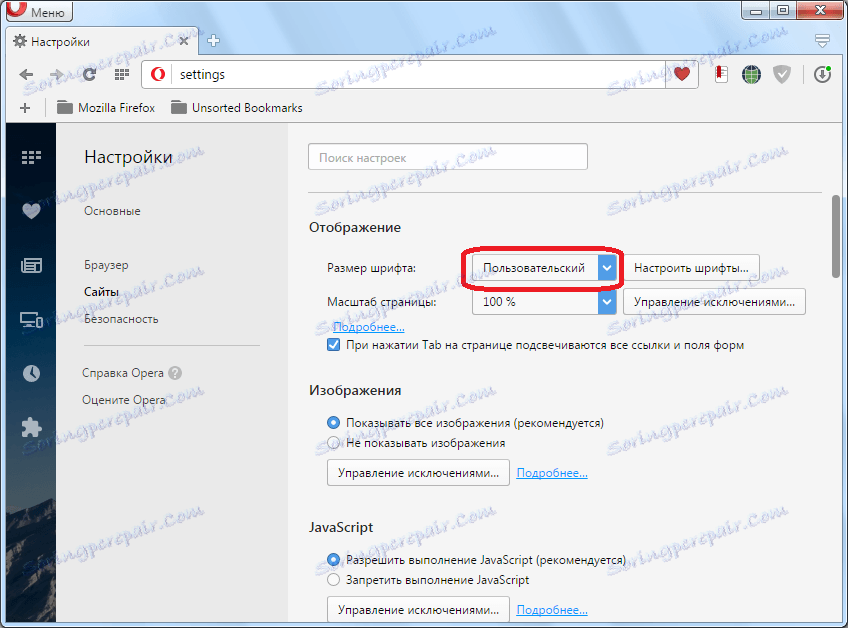
Task: Open Extensions puzzle icon in sidebar
Action: tap(31, 427)
